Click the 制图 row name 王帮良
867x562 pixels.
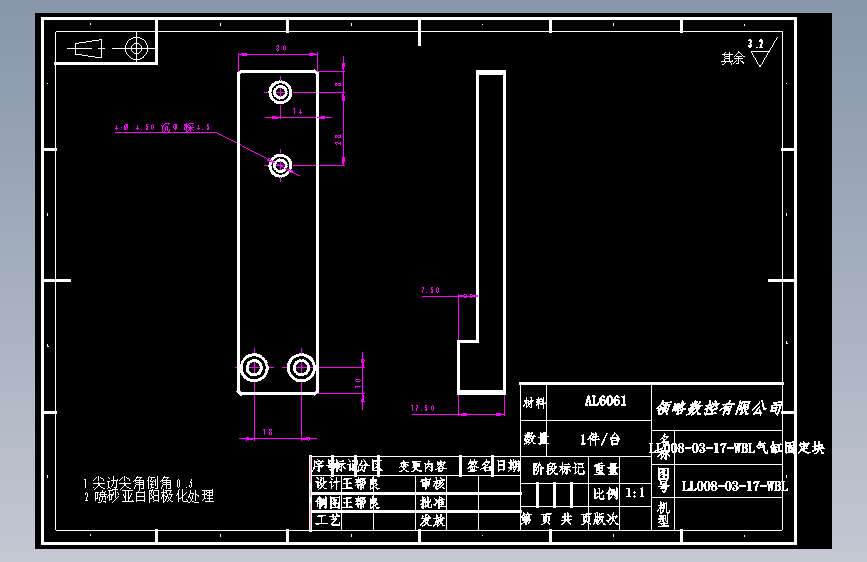tap(361, 503)
